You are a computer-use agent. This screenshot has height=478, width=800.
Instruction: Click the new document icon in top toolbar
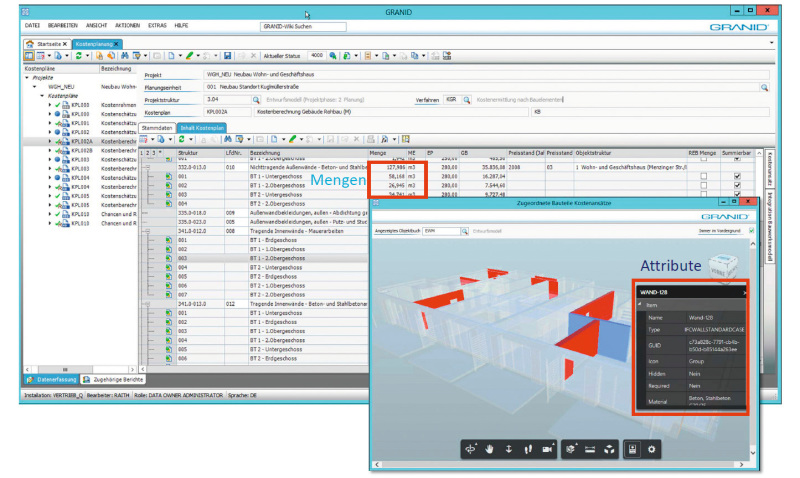[171, 56]
